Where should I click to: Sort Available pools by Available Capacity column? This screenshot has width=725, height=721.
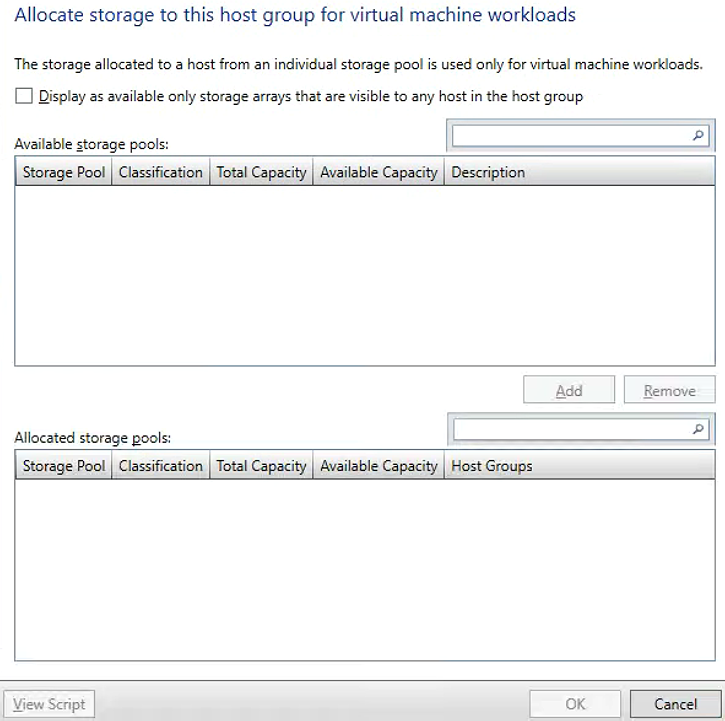(x=379, y=172)
